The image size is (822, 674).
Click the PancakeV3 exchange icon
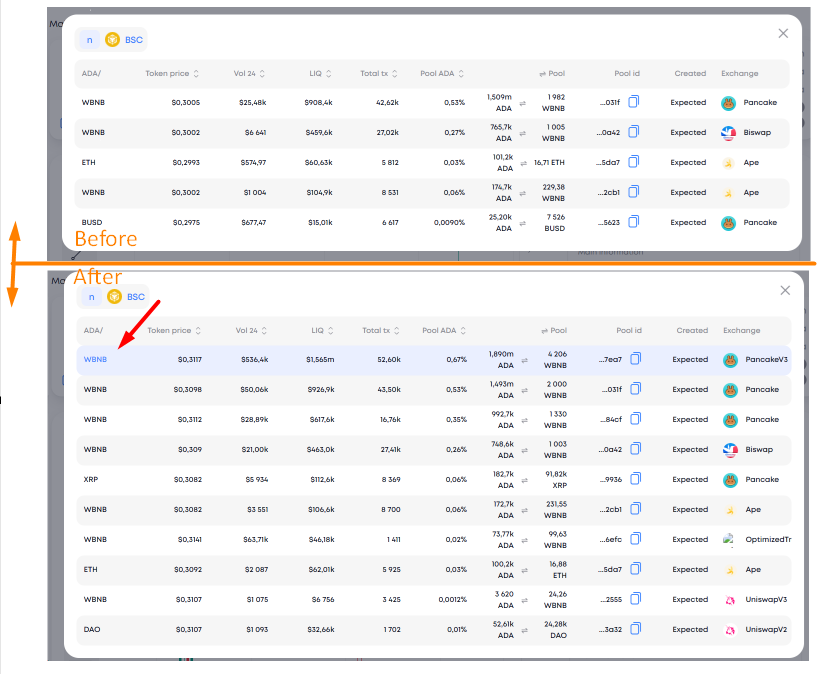(x=730, y=360)
